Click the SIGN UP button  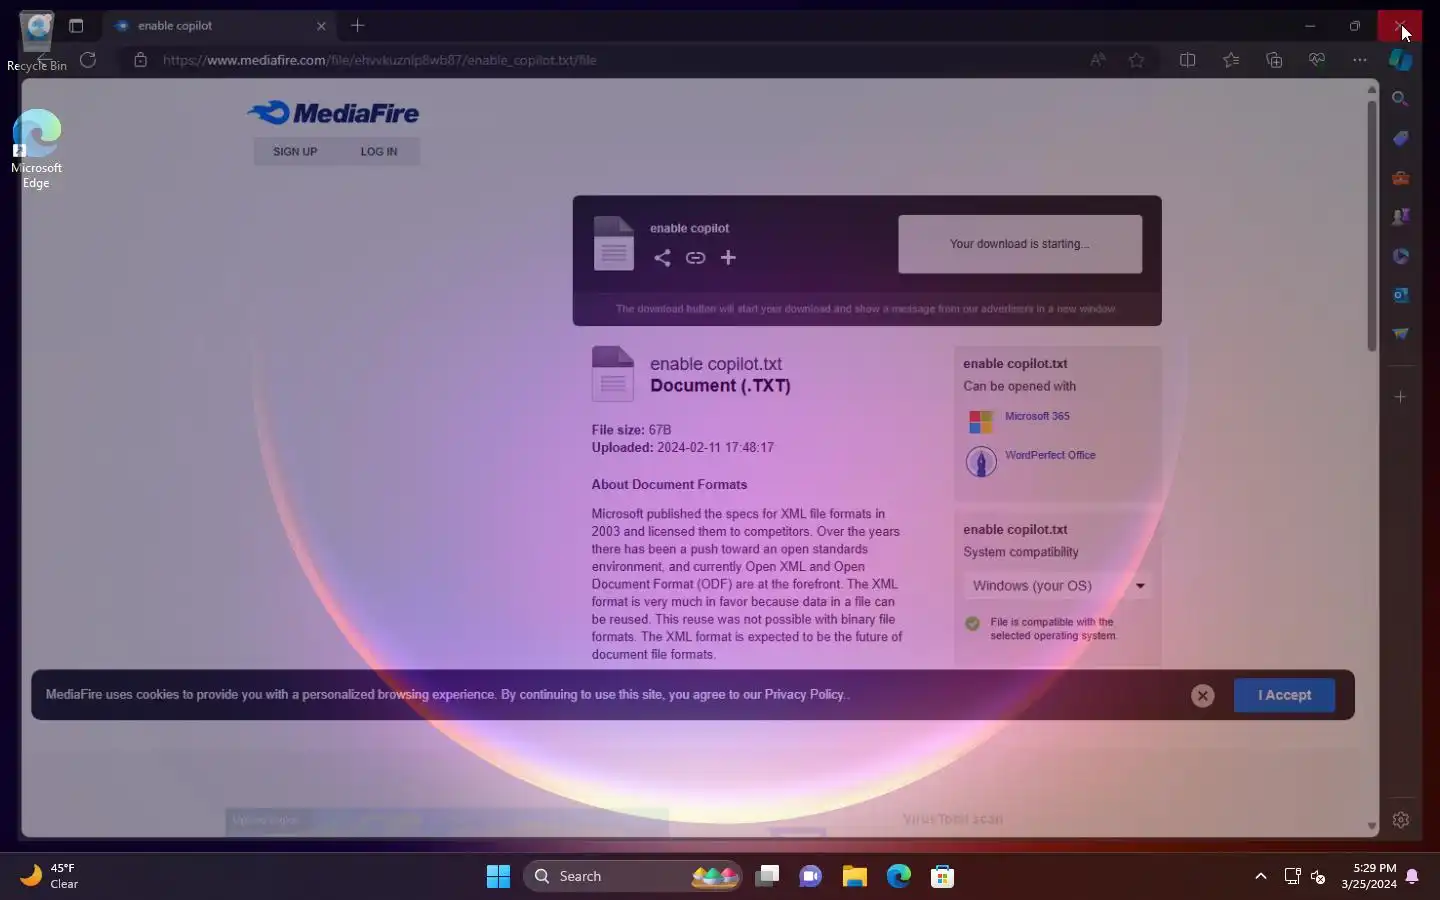(x=295, y=152)
